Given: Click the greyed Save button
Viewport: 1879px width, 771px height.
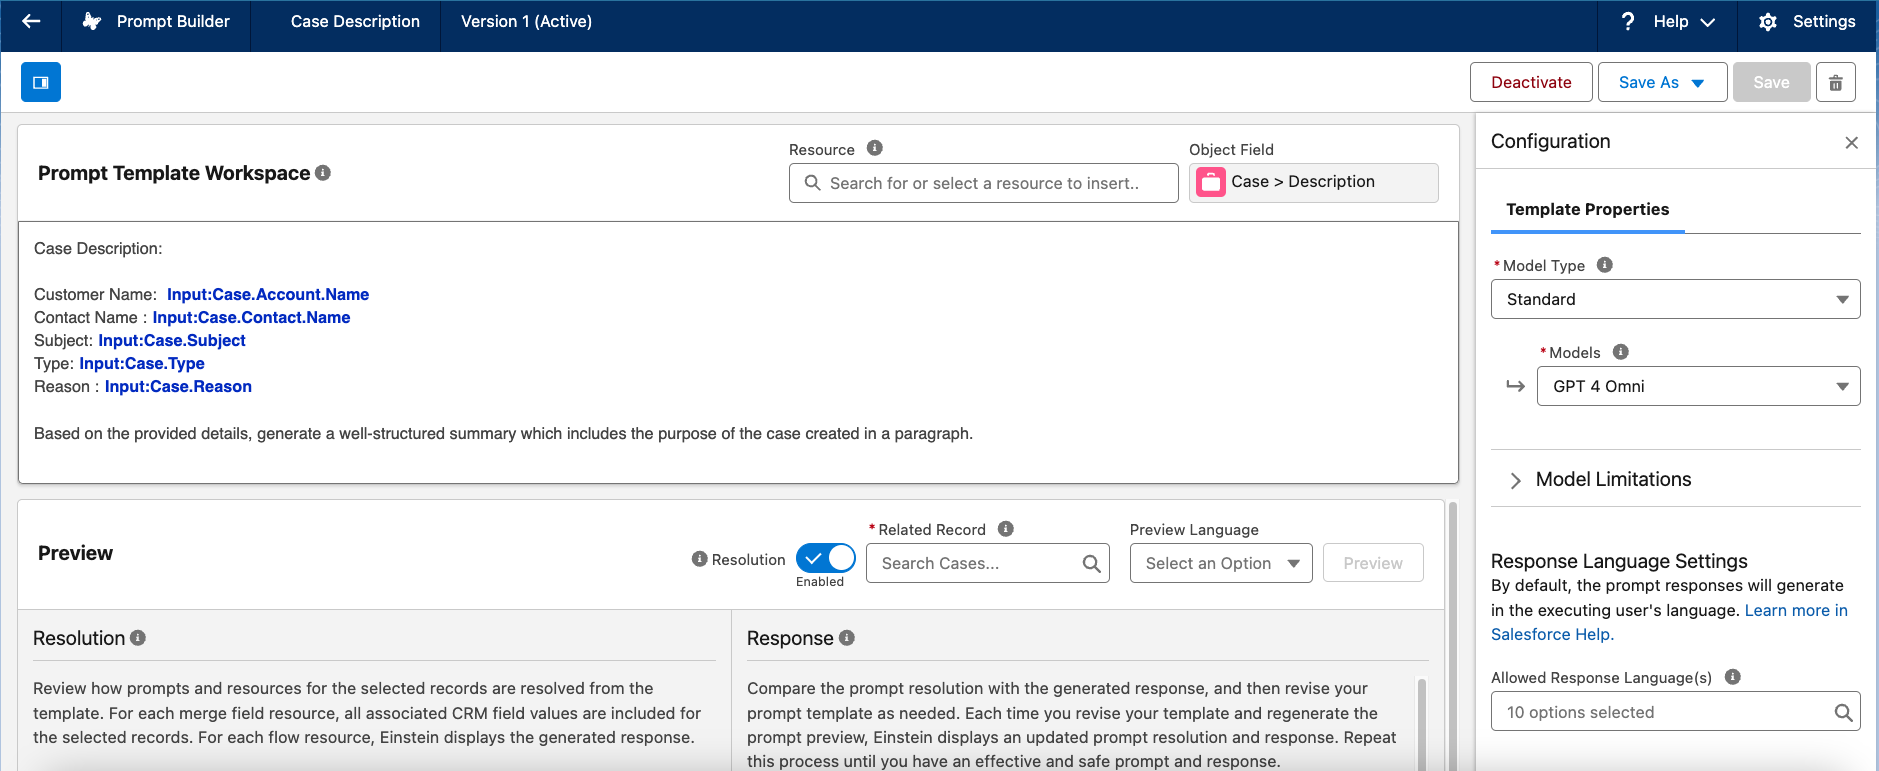Looking at the screenshot, I should click(1771, 82).
